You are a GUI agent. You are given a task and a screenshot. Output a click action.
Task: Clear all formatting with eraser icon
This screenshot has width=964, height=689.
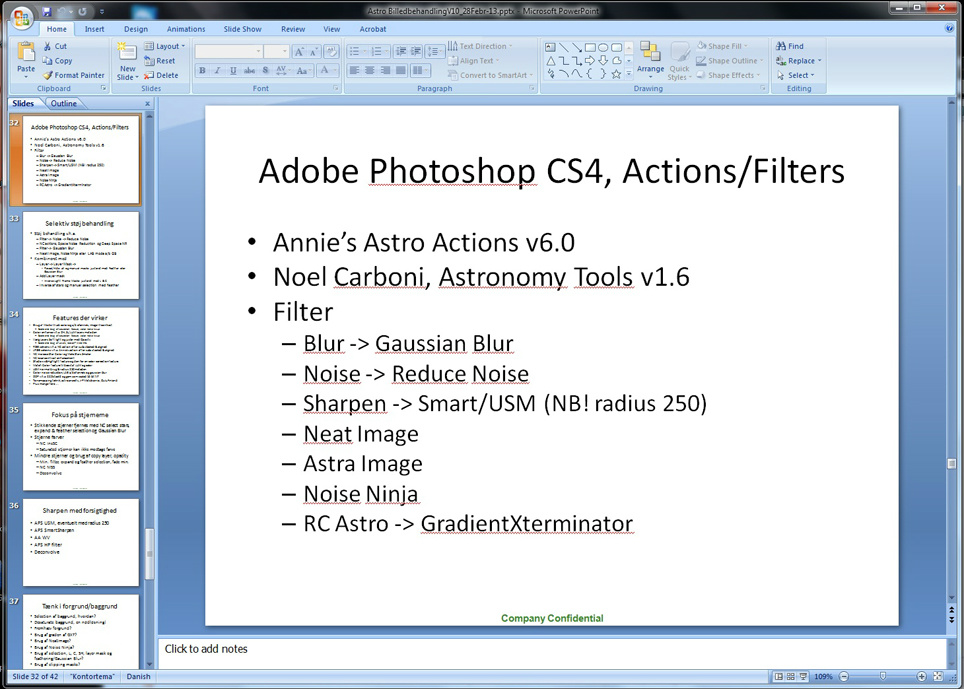(x=331, y=52)
